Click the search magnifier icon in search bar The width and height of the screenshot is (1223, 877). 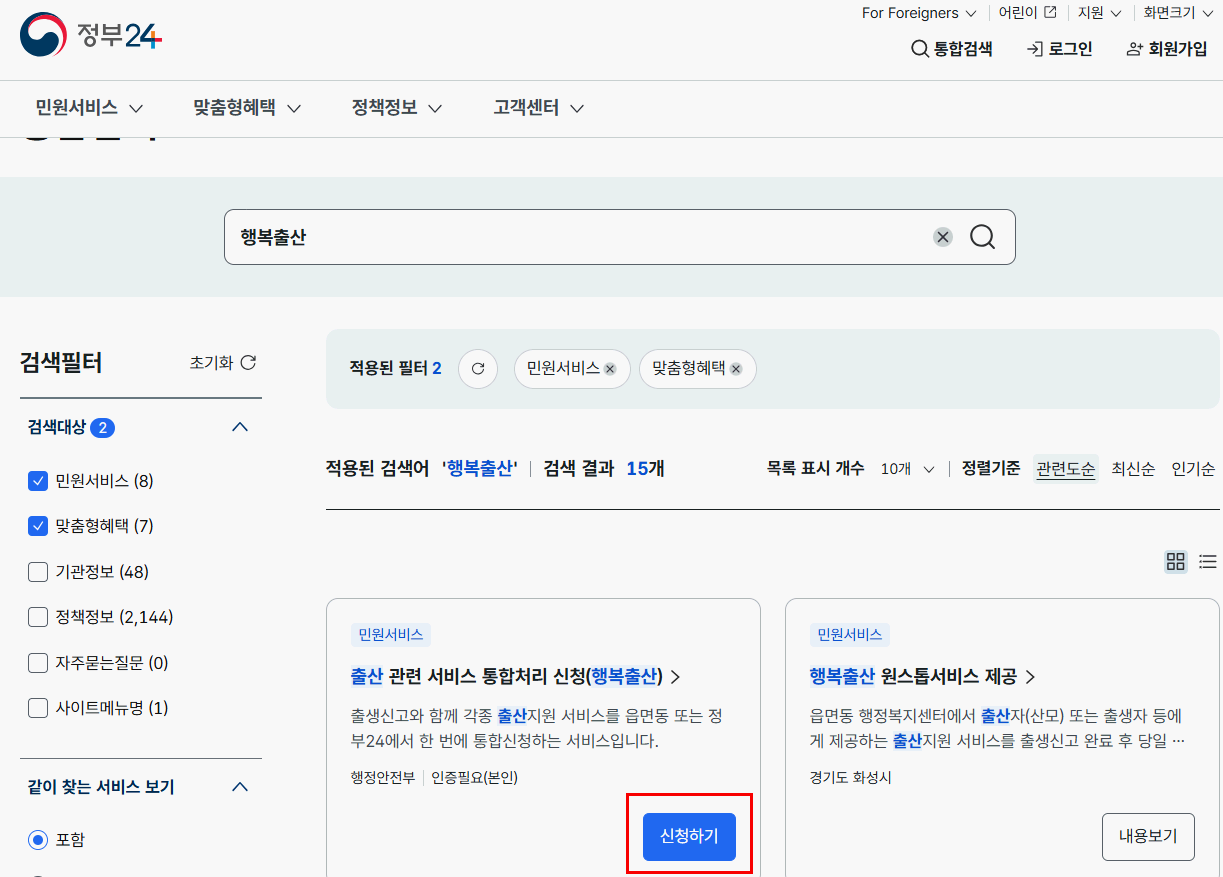click(x=982, y=237)
